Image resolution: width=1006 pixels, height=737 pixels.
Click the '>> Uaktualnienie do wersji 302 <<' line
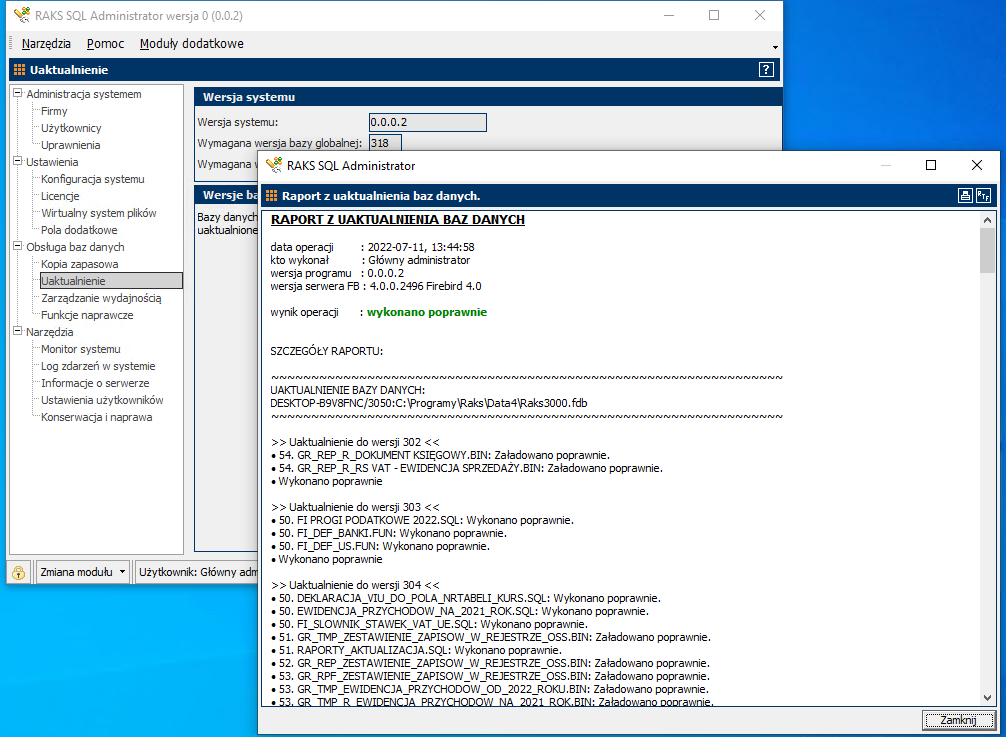pos(355,442)
